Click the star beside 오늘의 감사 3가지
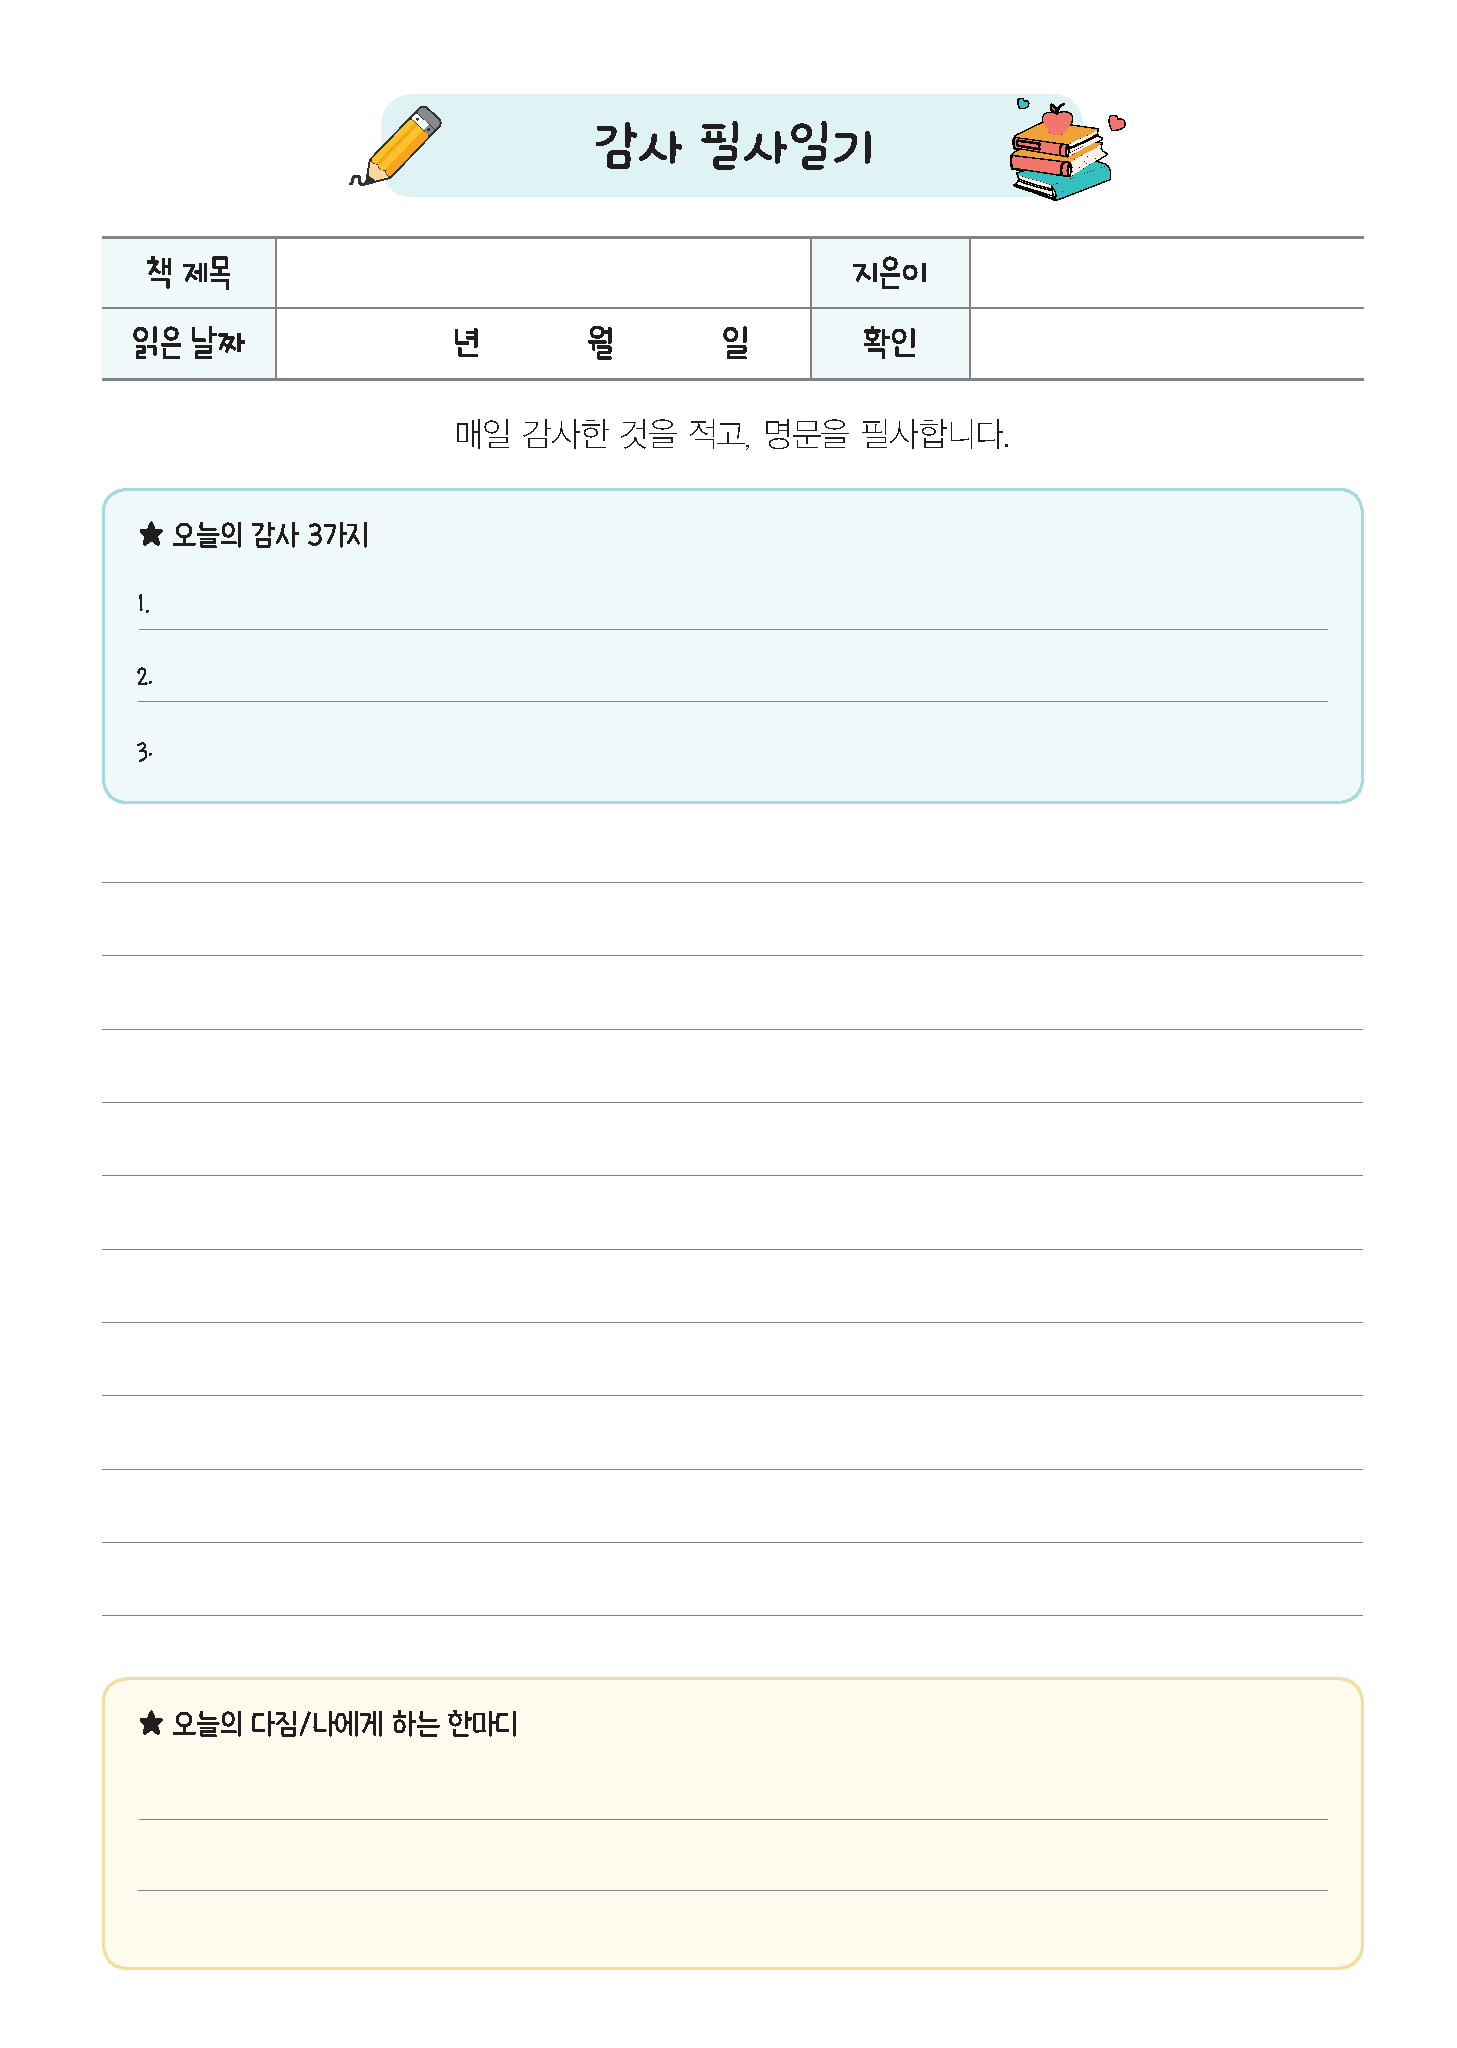Image resolution: width=1457 pixels, height=2048 pixels. pos(151,535)
